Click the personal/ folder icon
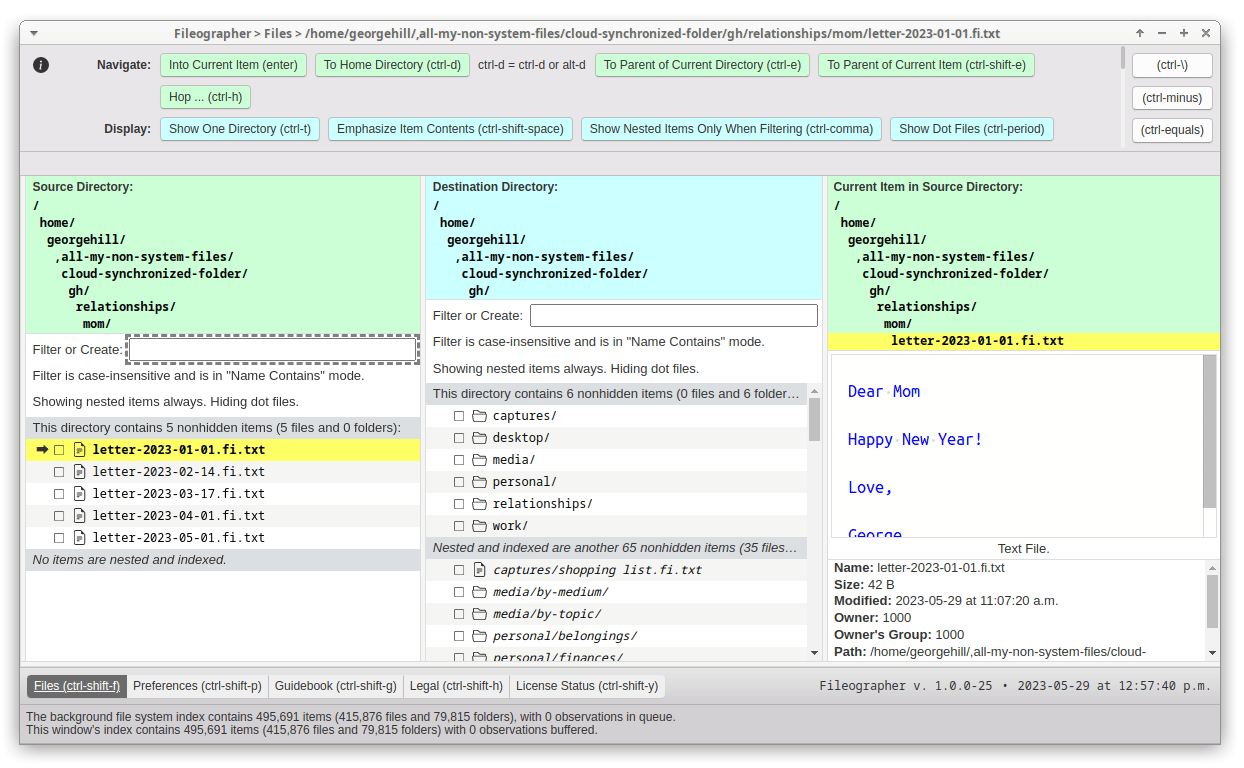 (479, 482)
